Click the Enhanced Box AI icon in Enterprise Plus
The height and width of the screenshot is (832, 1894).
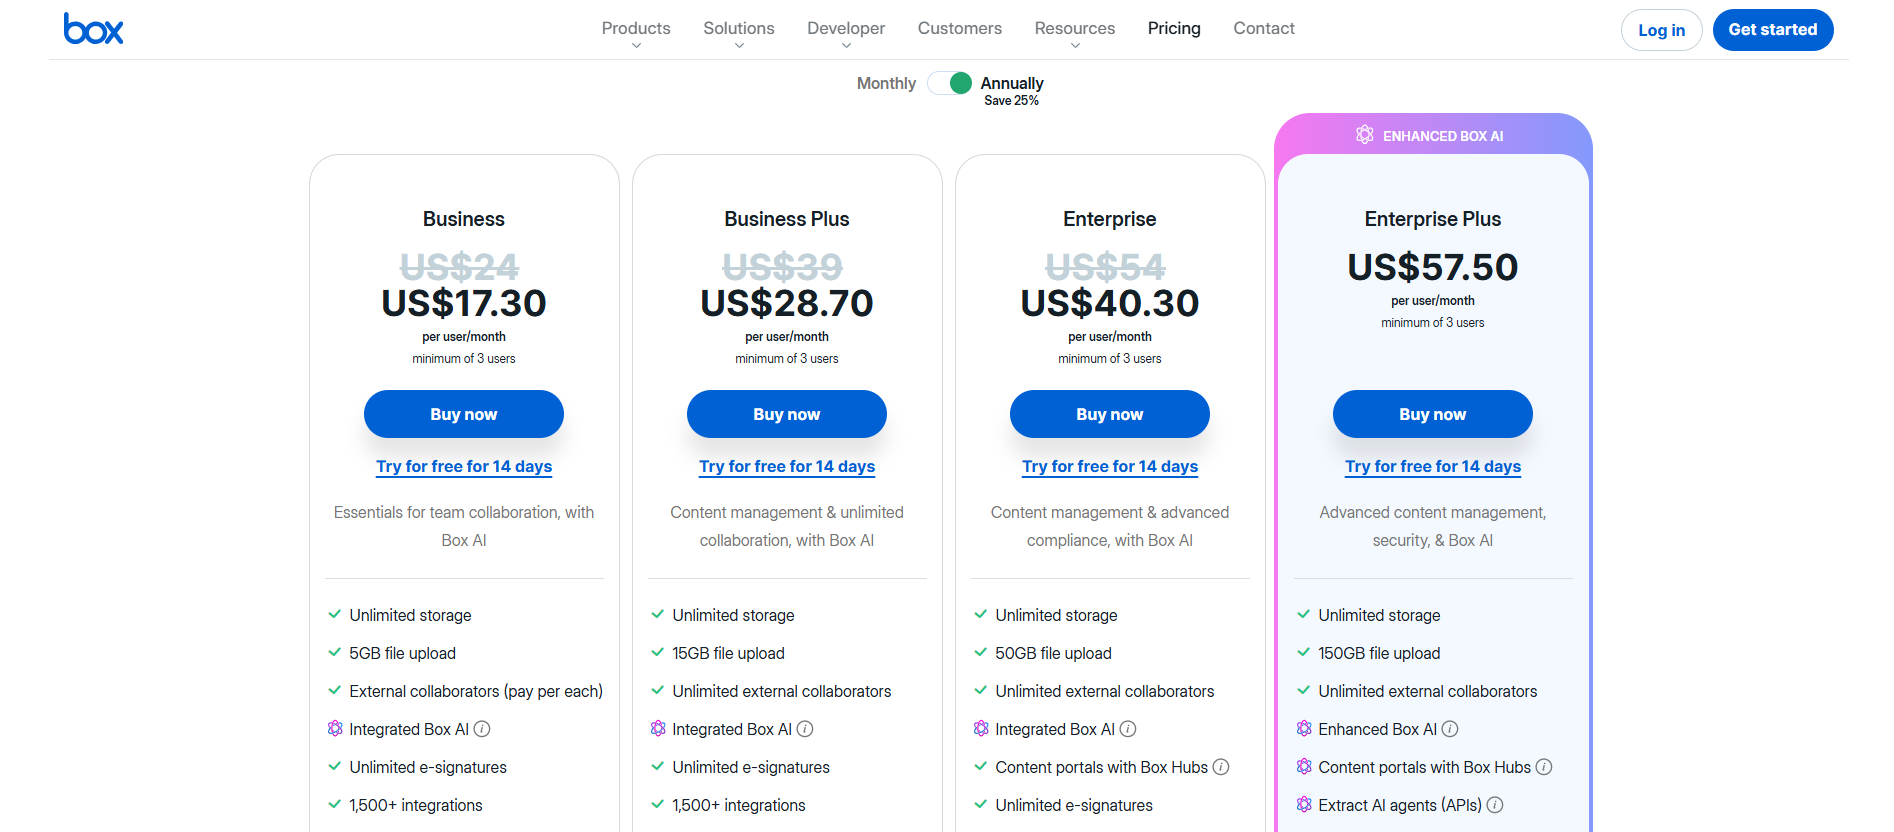[1304, 729]
